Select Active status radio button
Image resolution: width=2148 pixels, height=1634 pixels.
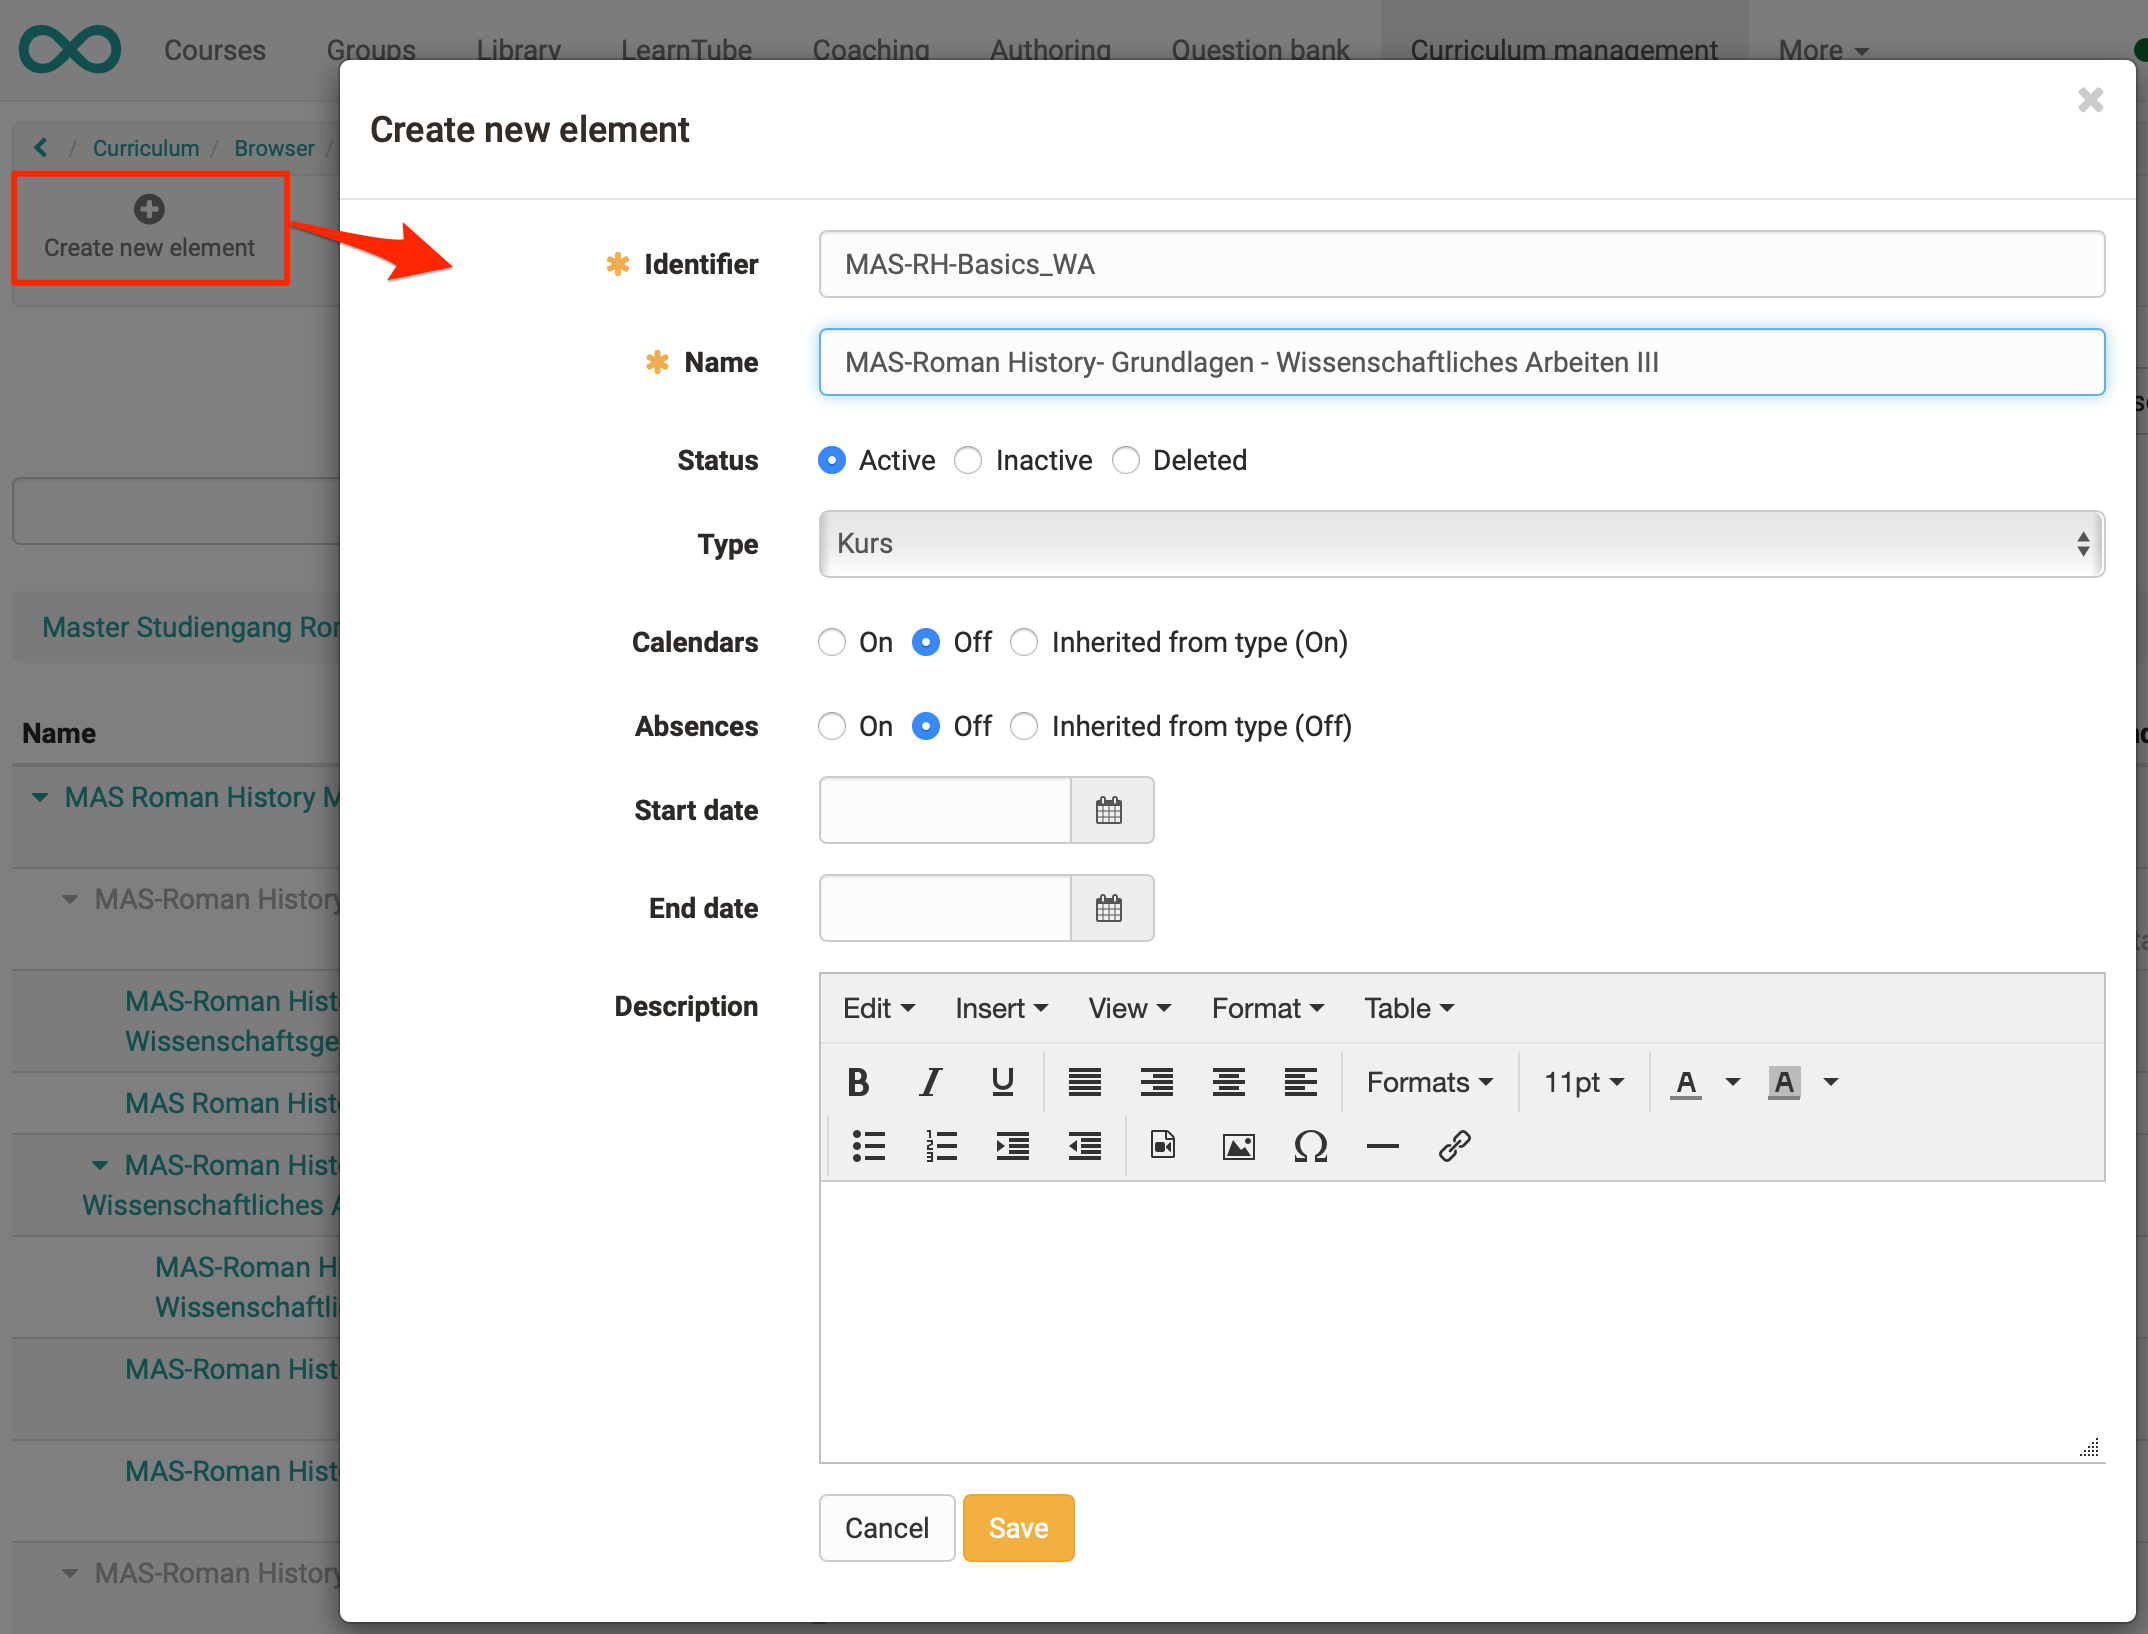click(832, 460)
